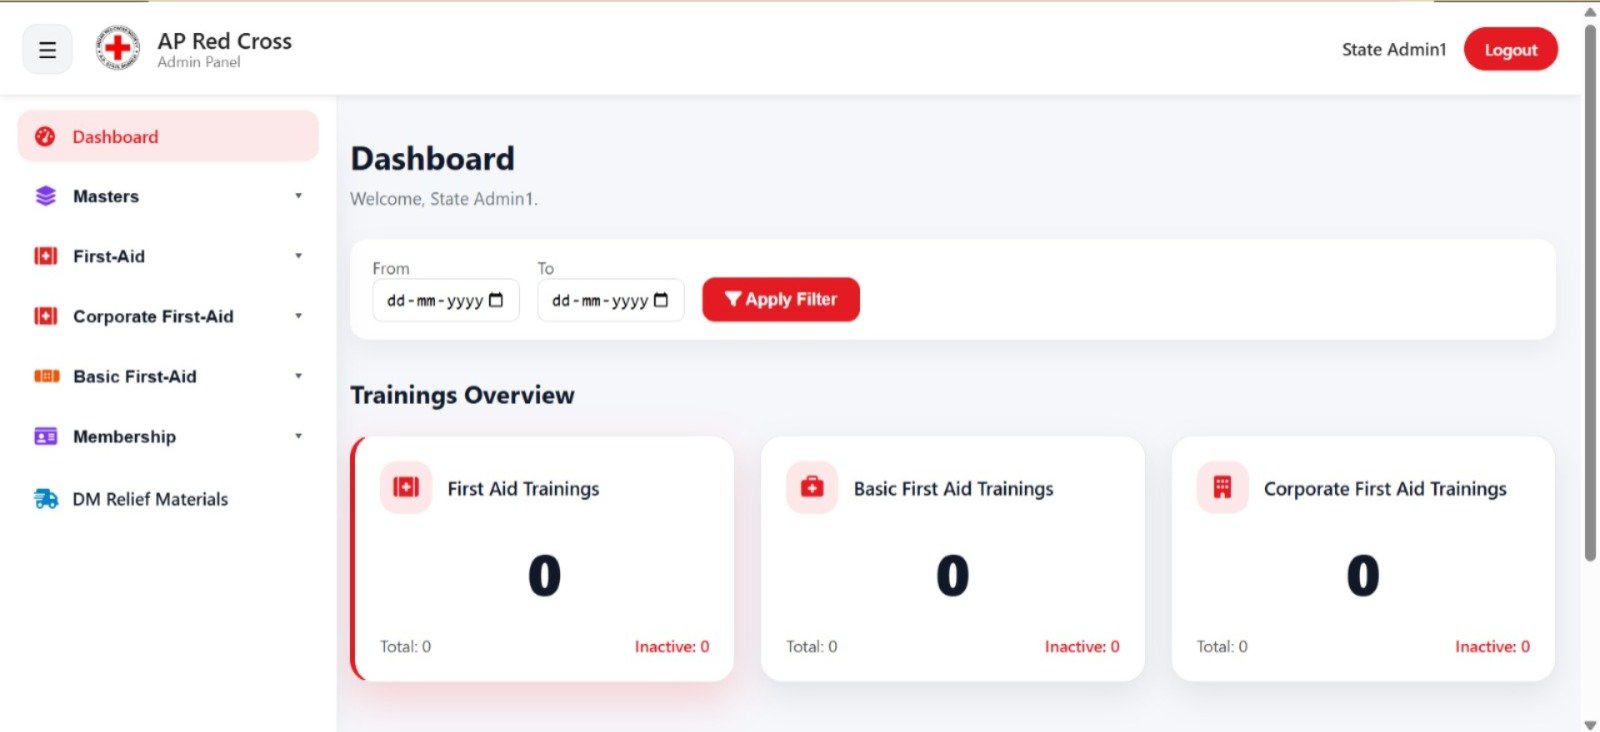Click the First-Aid kit icon in sidebar
The width and height of the screenshot is (1600, 732).
pos(46,256)
